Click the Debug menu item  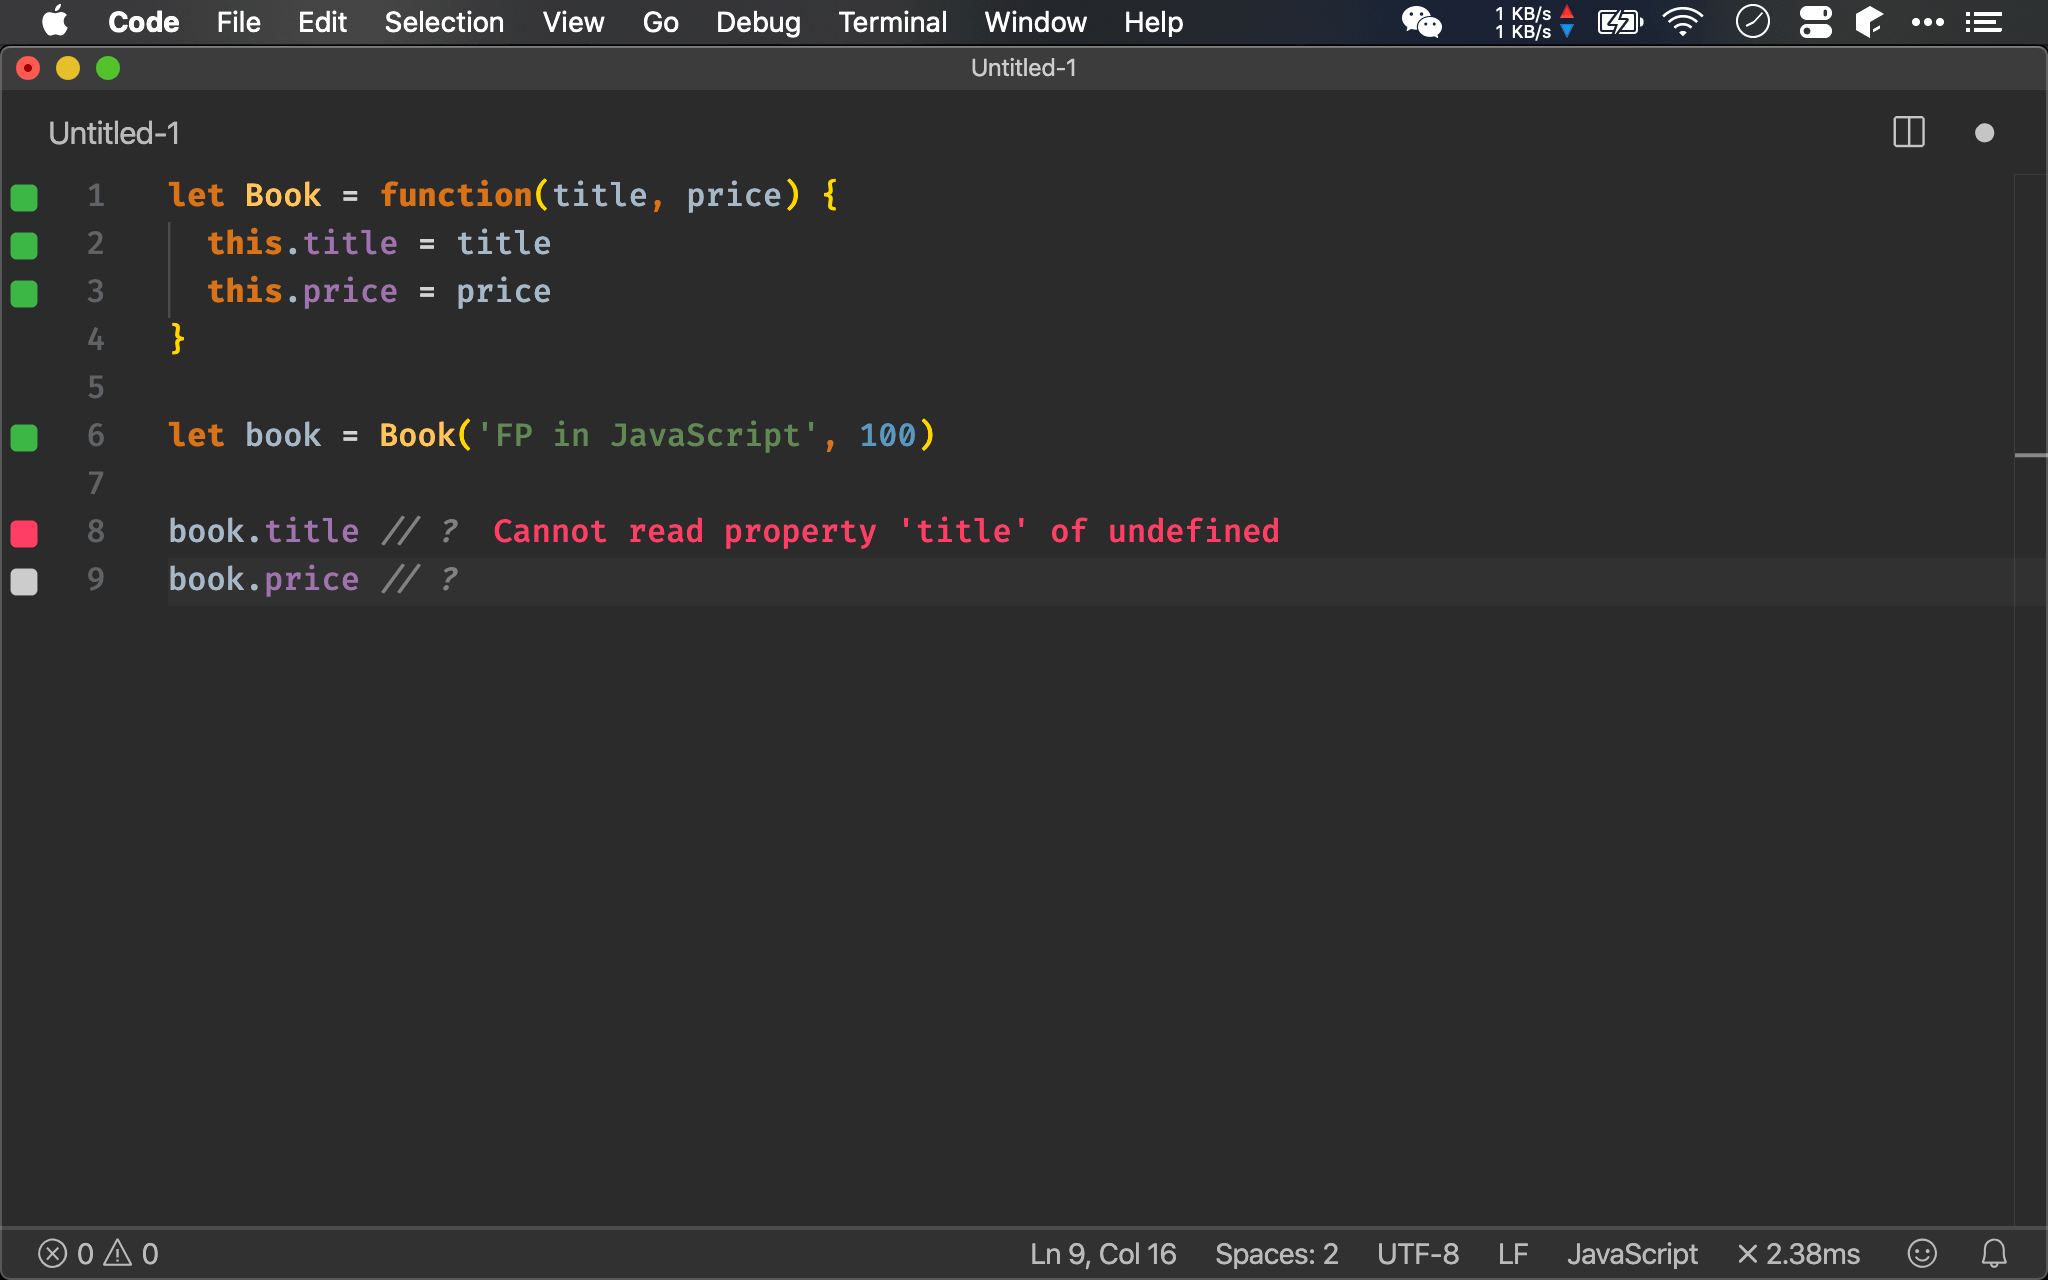point(758,22)
